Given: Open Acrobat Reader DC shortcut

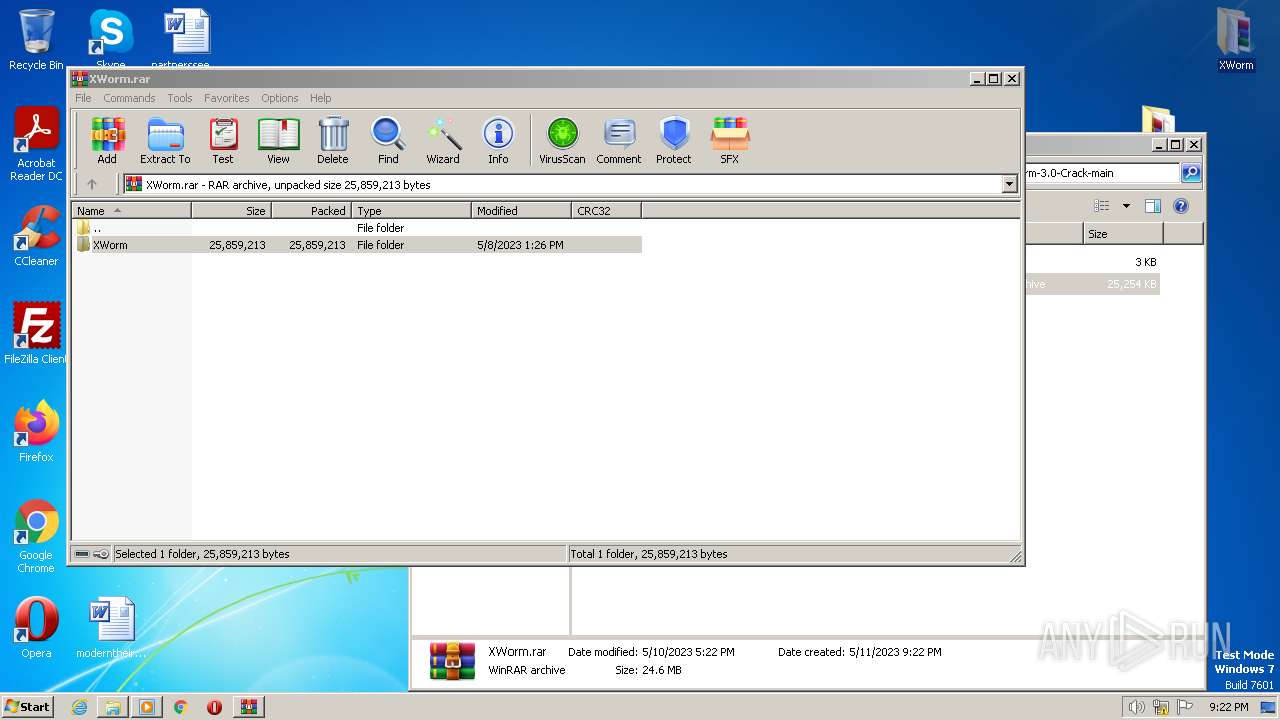Looking at the screenshot, I should (36, 145).
